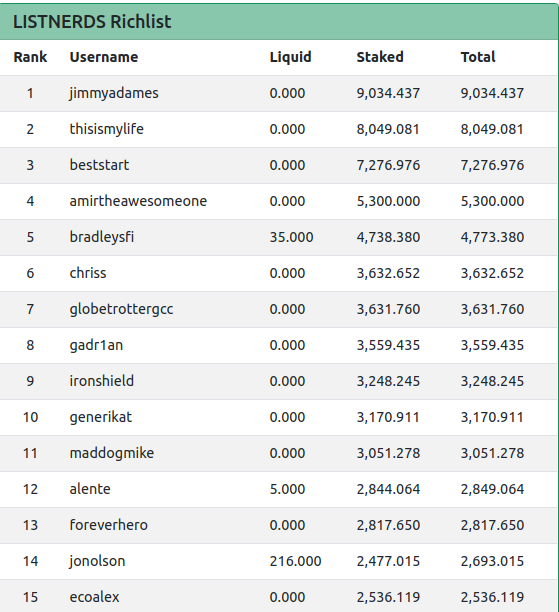This screenshot has height=612, width=559.
Task: Select username bradleysfi
Action: tap(101, 237)
